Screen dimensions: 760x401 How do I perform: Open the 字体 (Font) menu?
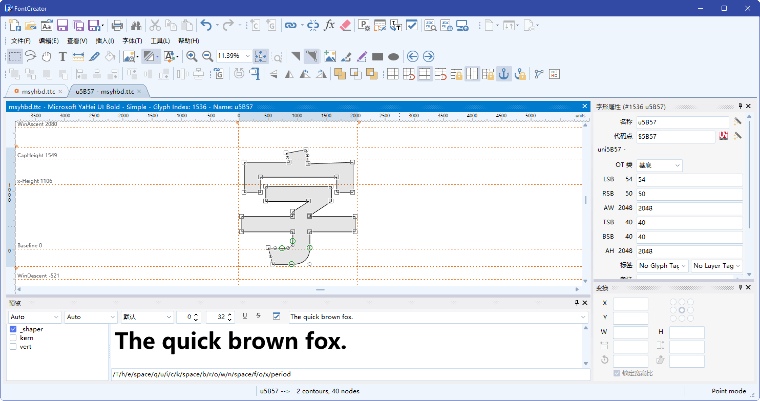tap(132, 40)
